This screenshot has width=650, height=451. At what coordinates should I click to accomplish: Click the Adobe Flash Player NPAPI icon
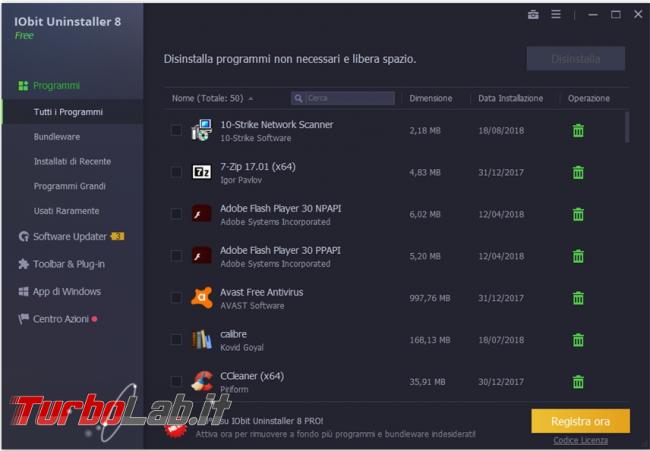coord(202,214)
